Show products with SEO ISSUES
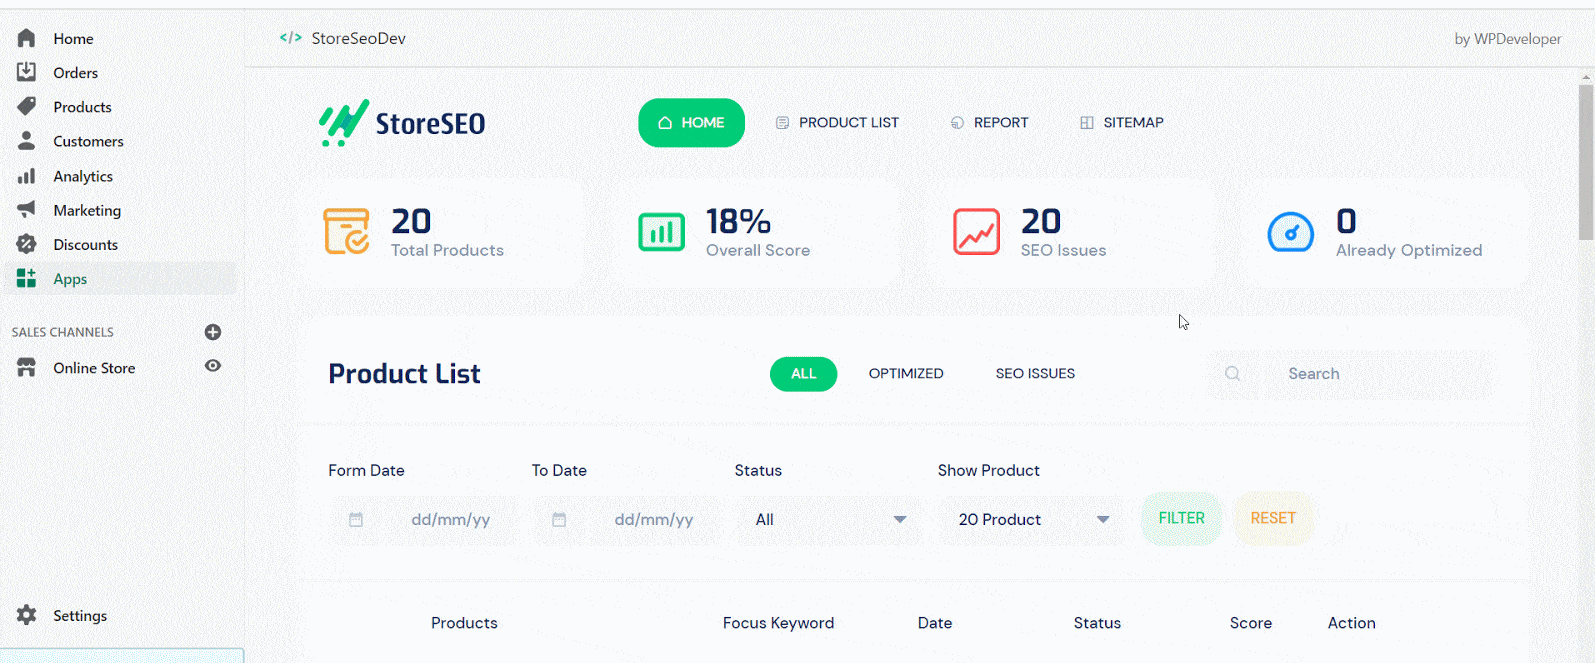Viewport: 1595px width, 663px height. 1035,373
